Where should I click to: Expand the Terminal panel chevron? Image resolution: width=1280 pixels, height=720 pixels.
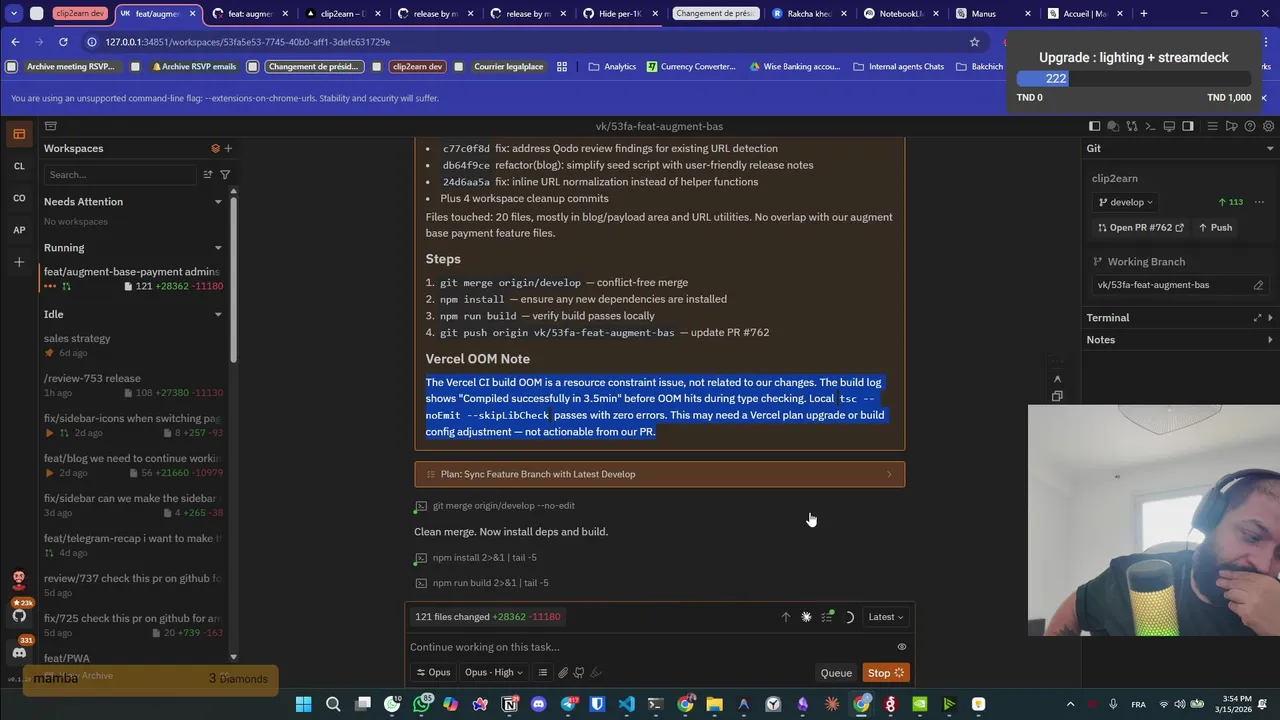click(x=1270, y=318)
